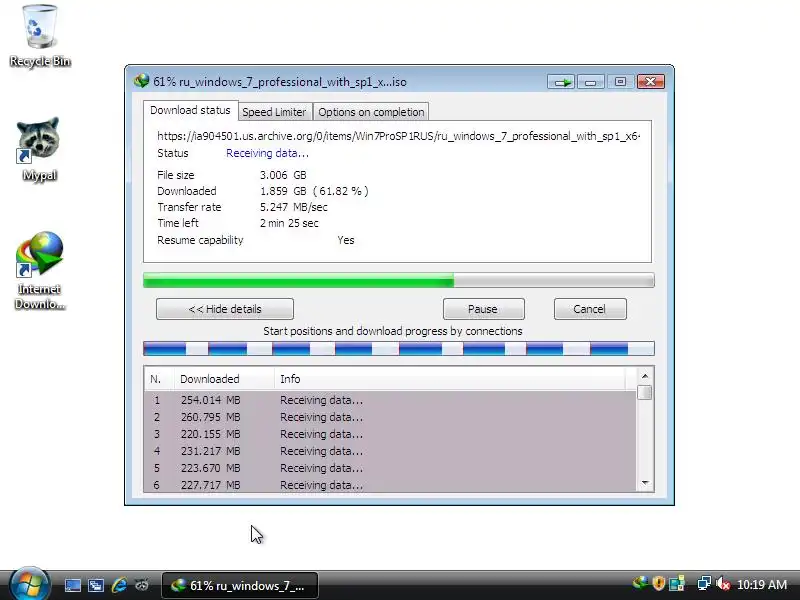
Task: Select connection row 254.014 MB
Action: pyautogui.click(x=390, y=400)
